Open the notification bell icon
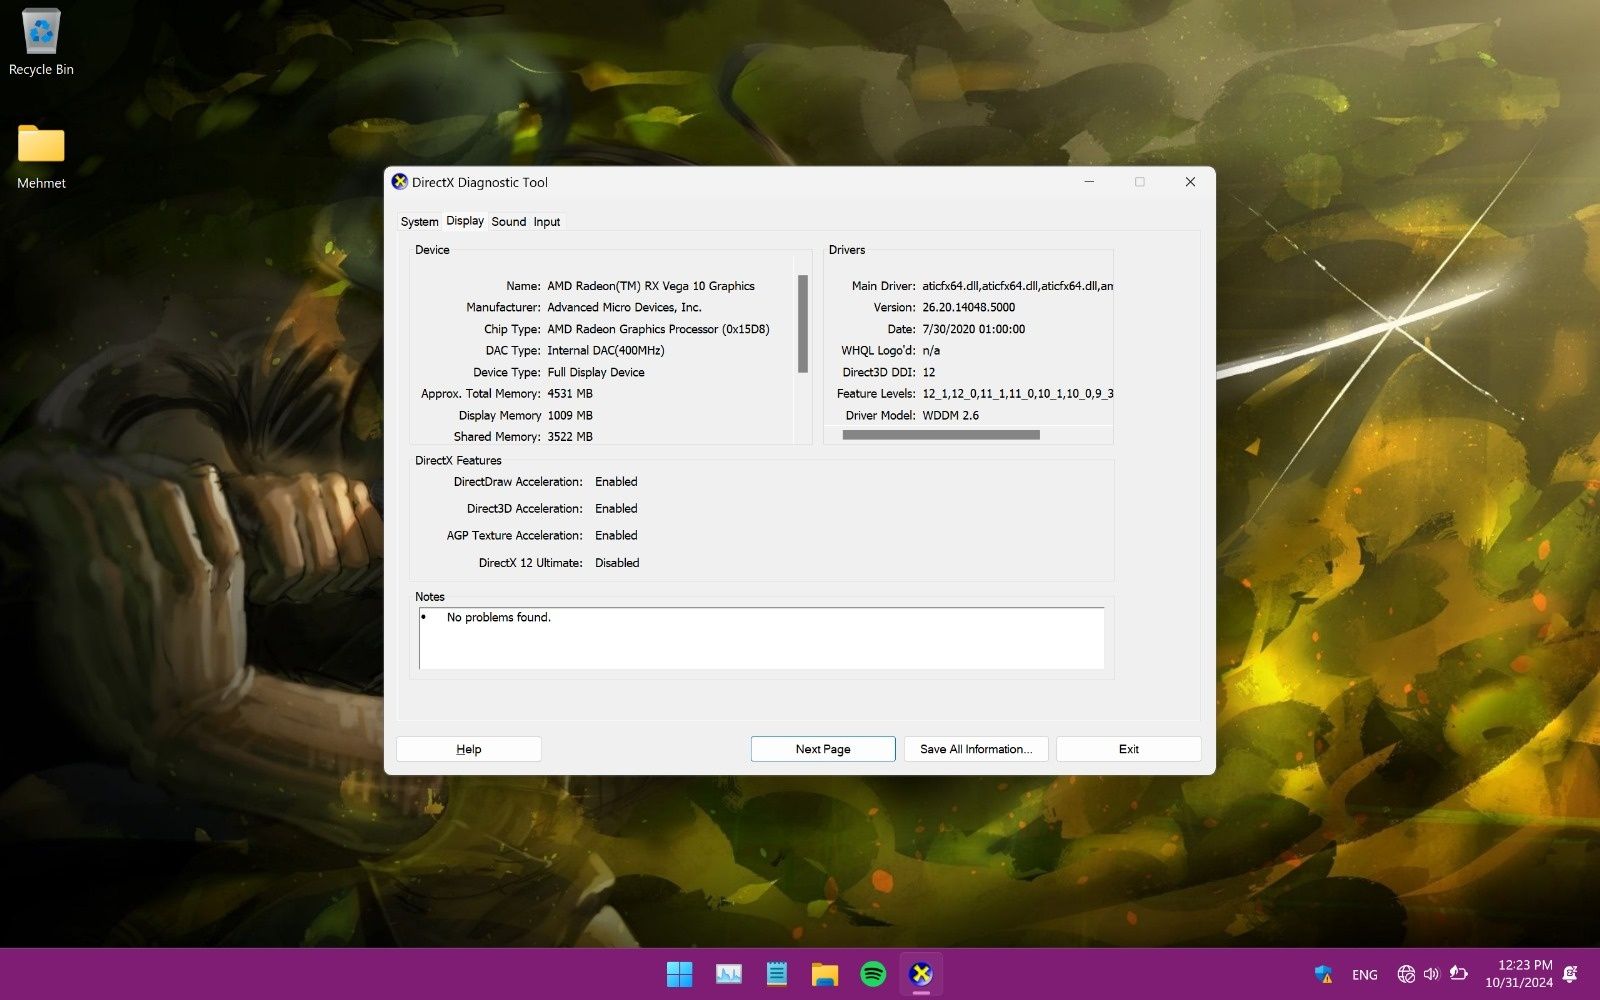1600x1000 pixels. (1570, 974)
